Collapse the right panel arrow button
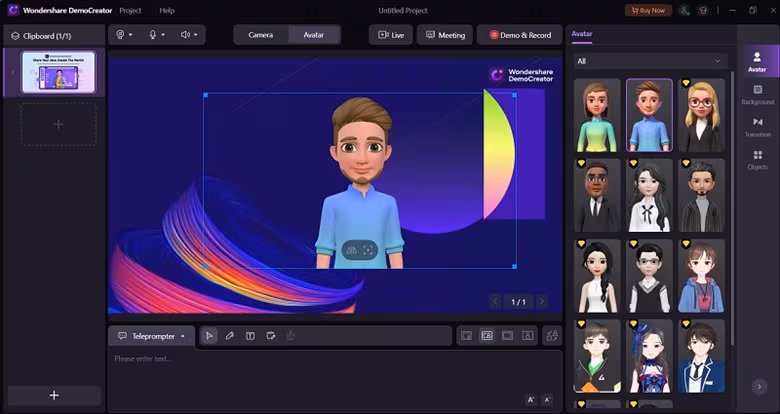 pos(759,386)
